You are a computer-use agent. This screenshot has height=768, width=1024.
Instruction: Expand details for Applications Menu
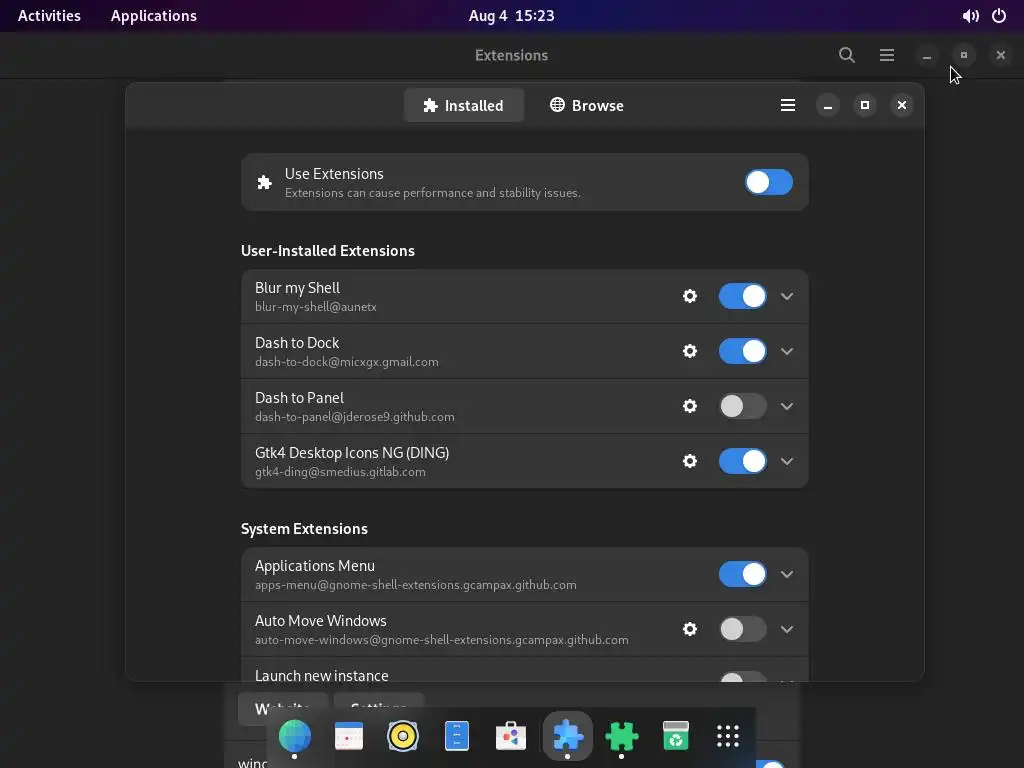tap(787, 575)
